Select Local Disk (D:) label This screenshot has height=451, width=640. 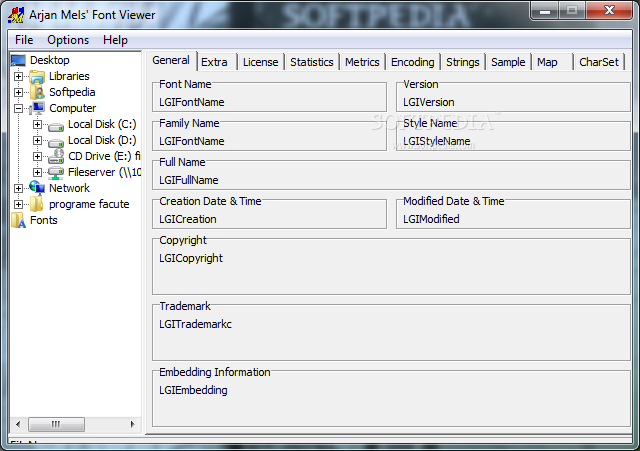point(102,140)
